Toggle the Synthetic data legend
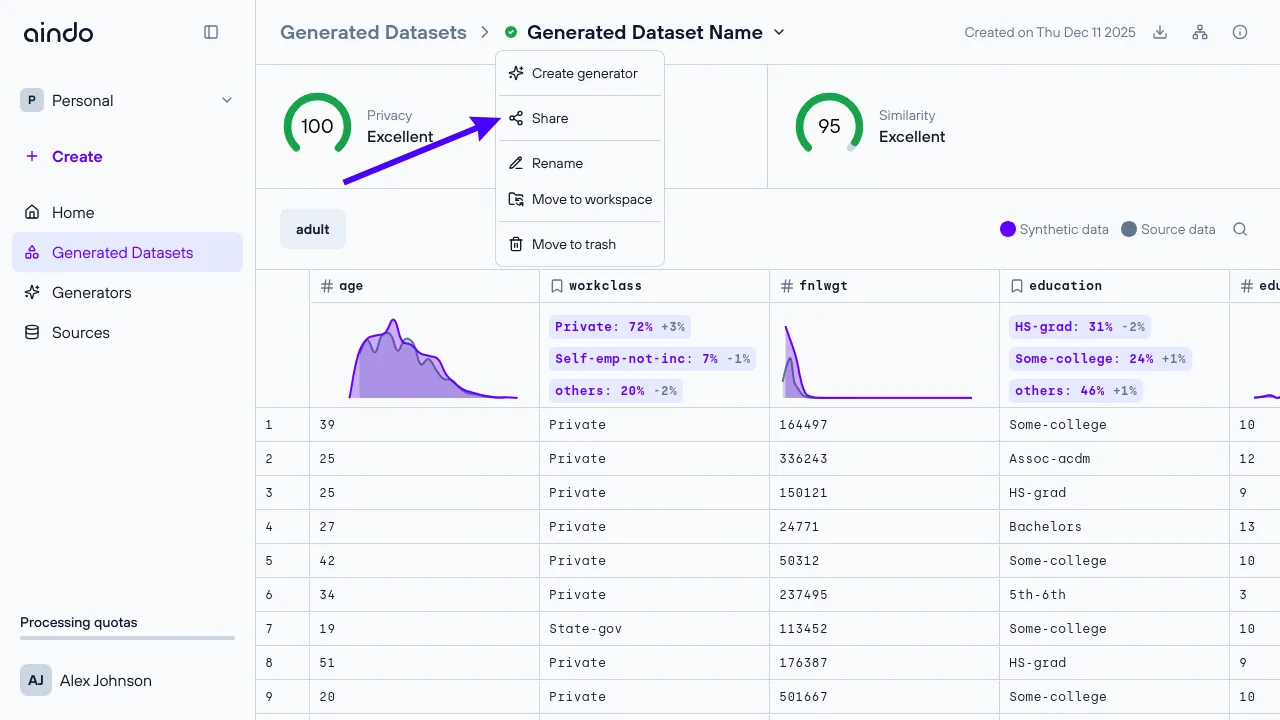The width and height of the screenshot is (1280, 720). coord(1054,229)
